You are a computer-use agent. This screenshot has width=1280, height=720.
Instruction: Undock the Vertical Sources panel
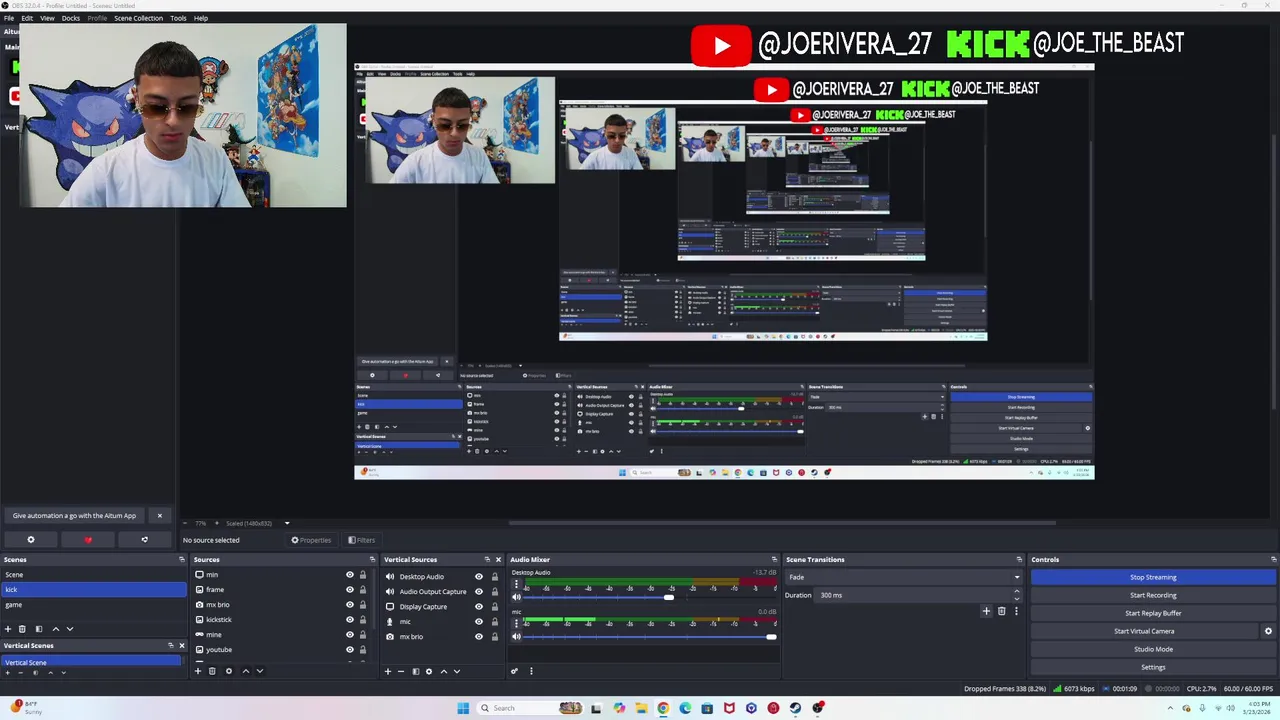tap(487, 559)
